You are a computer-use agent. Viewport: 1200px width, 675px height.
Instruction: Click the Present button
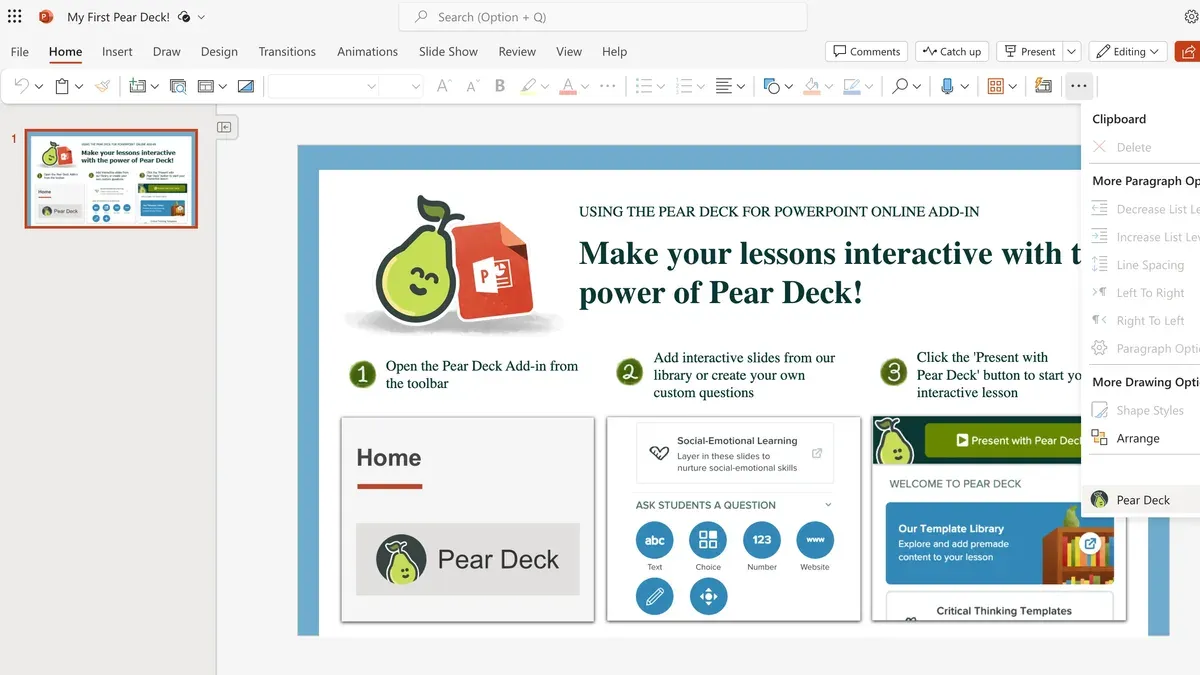pos(1028,51)
